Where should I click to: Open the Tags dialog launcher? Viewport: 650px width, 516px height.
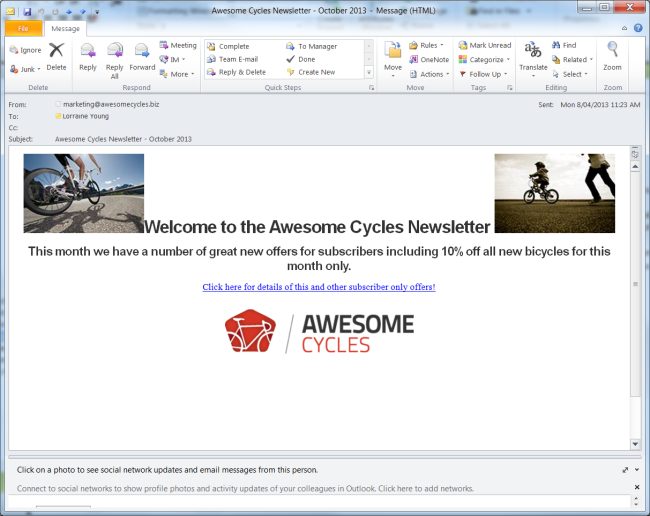[510, 88]
